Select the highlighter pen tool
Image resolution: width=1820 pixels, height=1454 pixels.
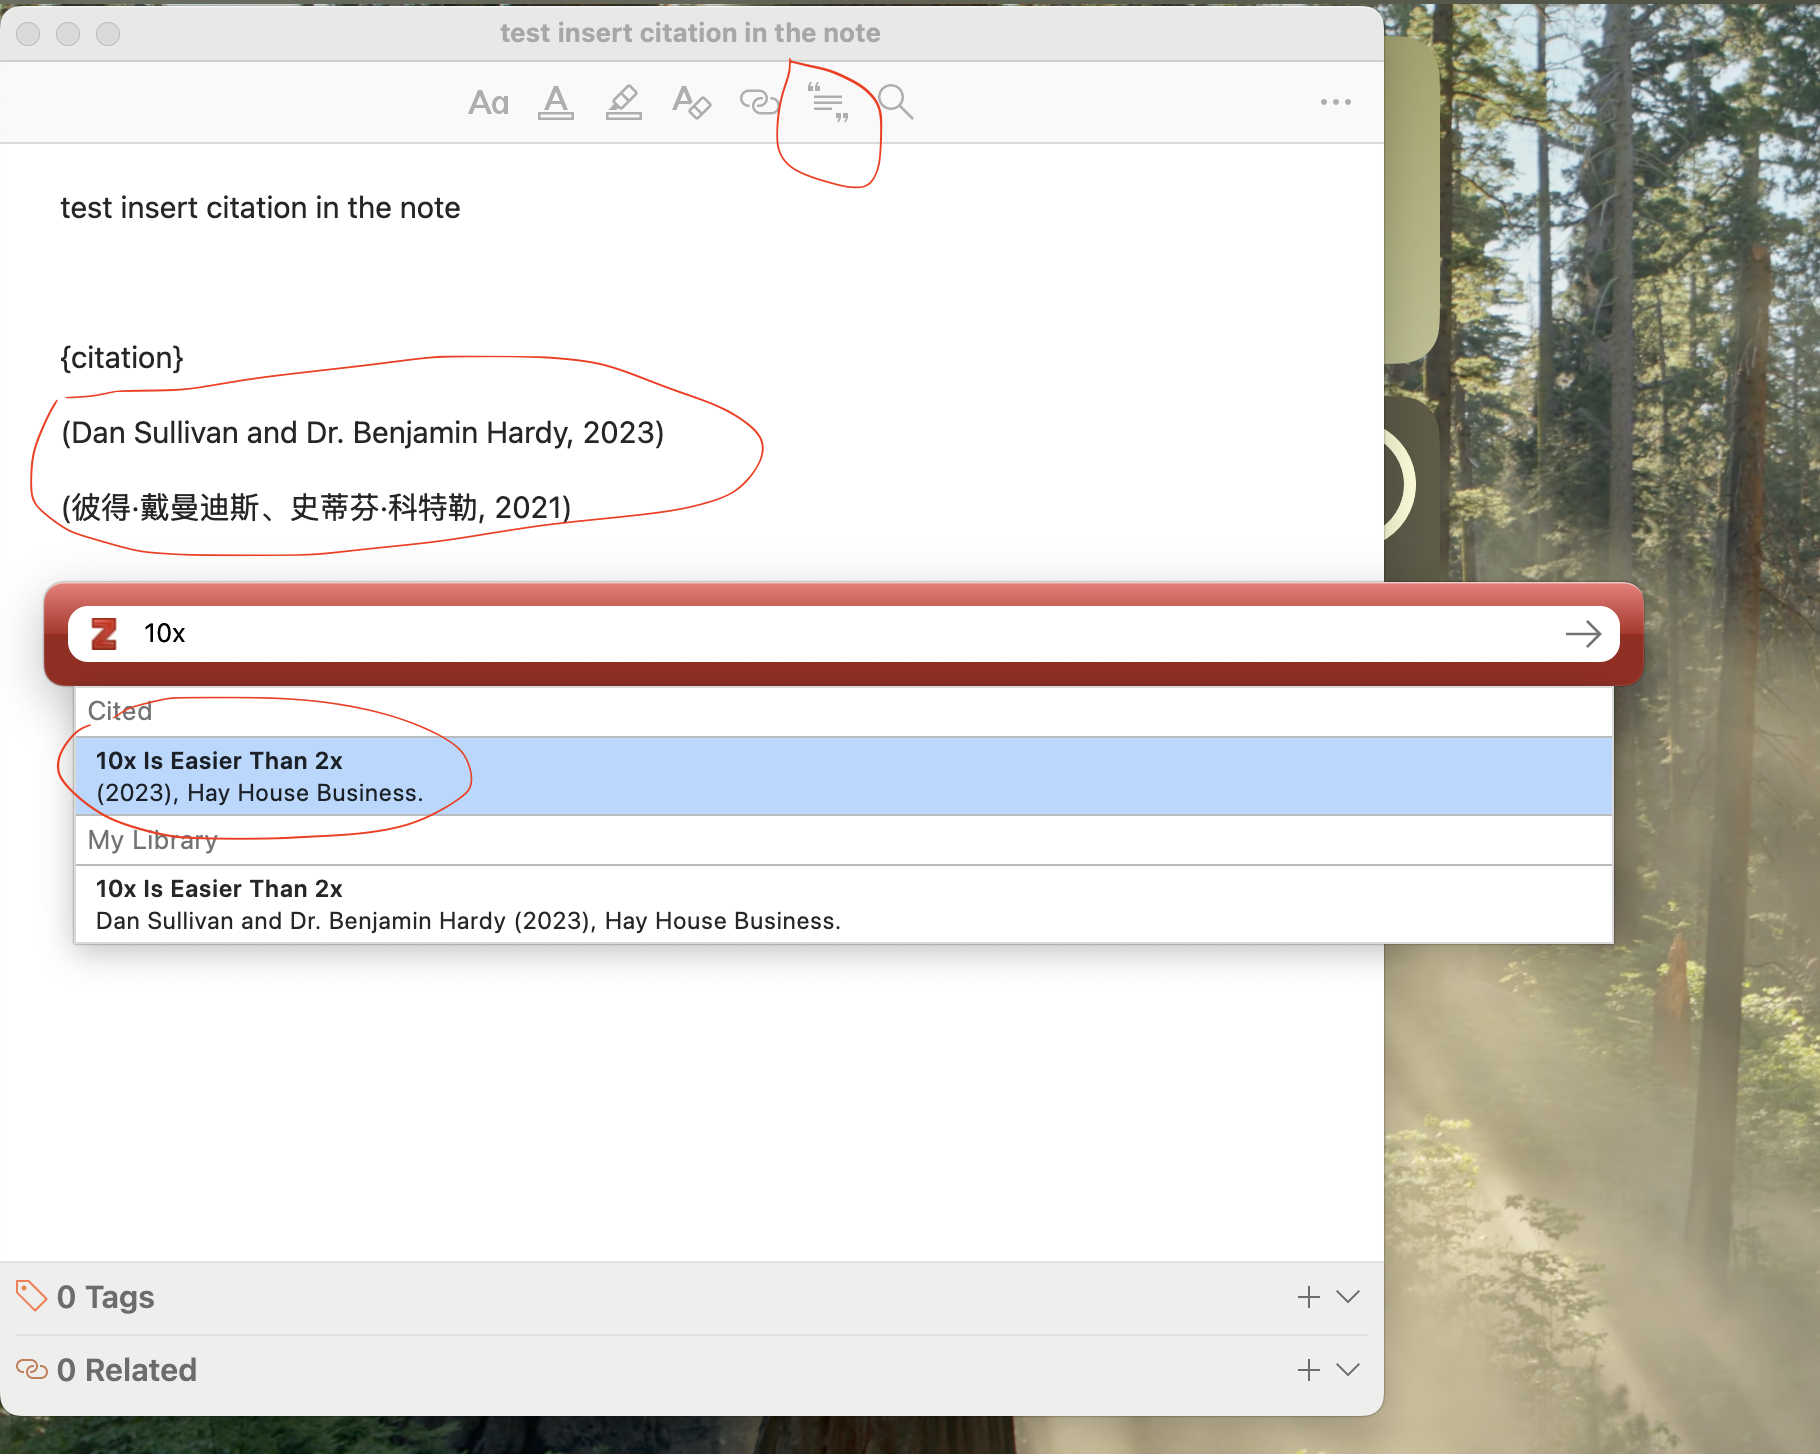(623, 102)
